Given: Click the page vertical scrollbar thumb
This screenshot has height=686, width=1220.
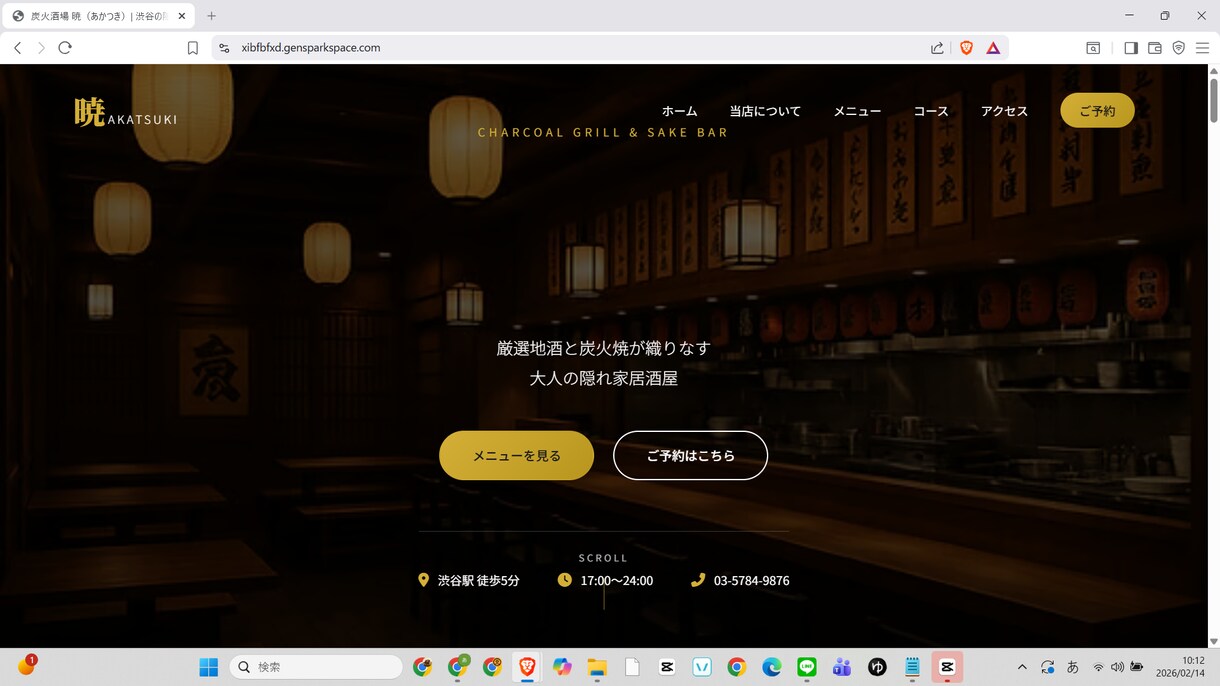Looking at the screenshot, I should click(x=1214, y=100).
